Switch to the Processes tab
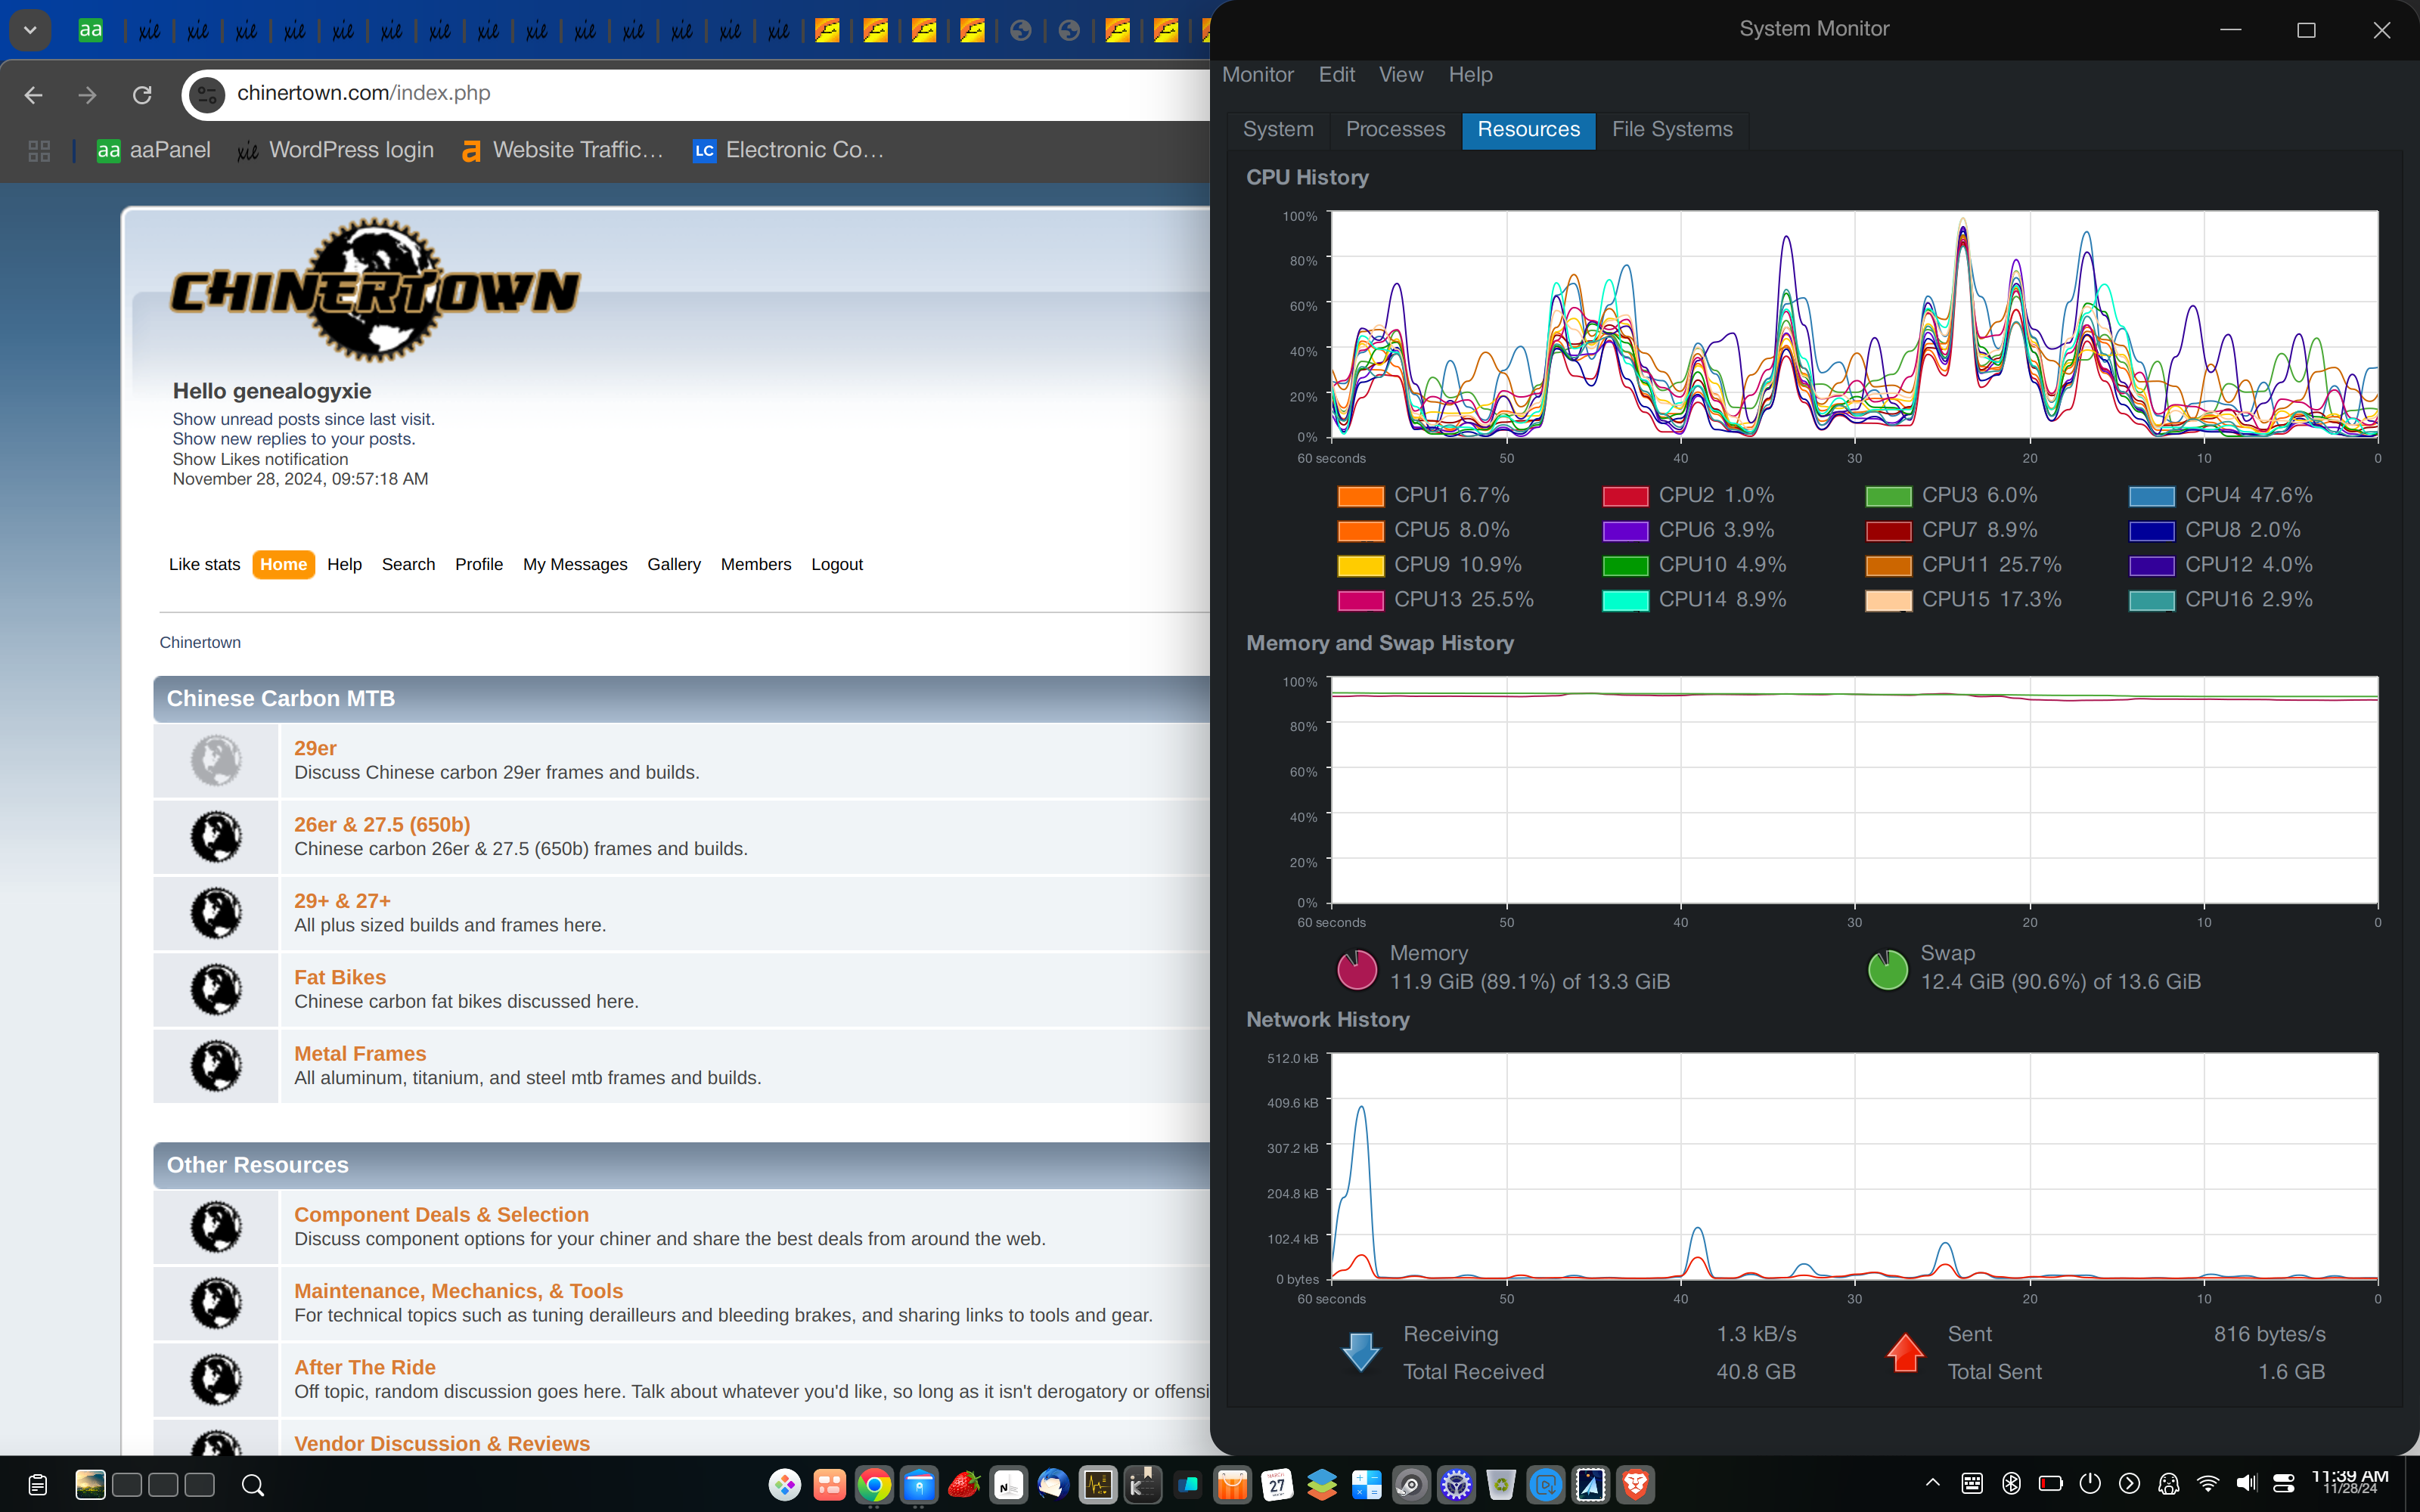The width and height of the screenshot is (2420, 1512). 1395,130
